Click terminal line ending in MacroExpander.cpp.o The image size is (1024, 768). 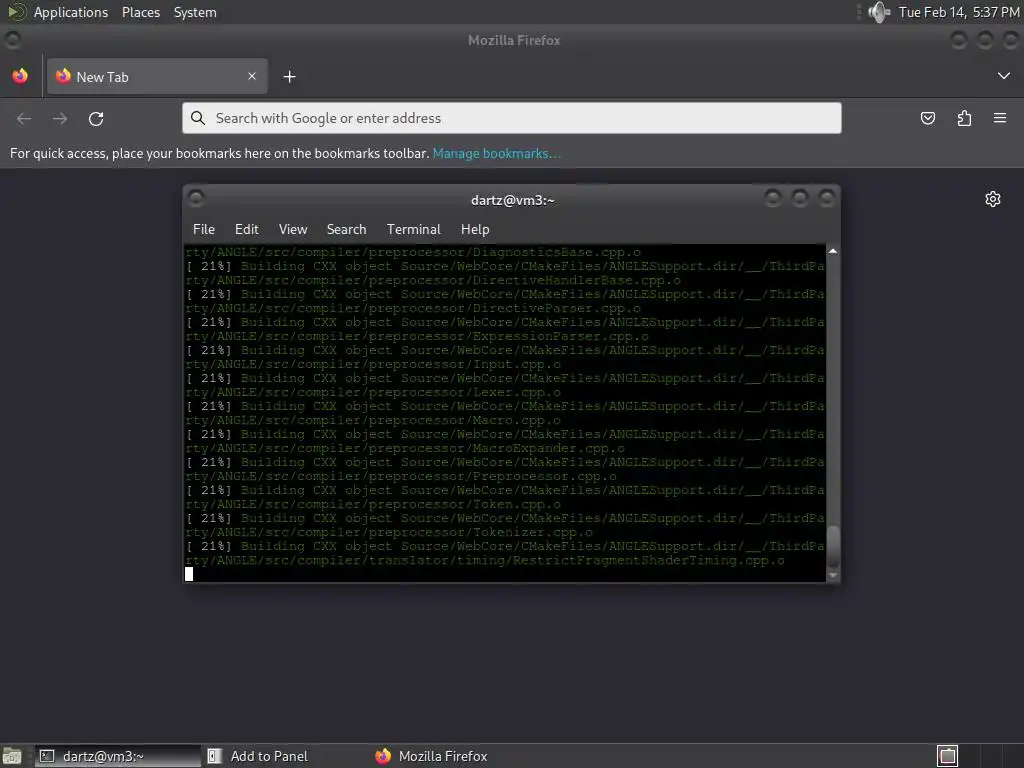(x=405, y=449)
